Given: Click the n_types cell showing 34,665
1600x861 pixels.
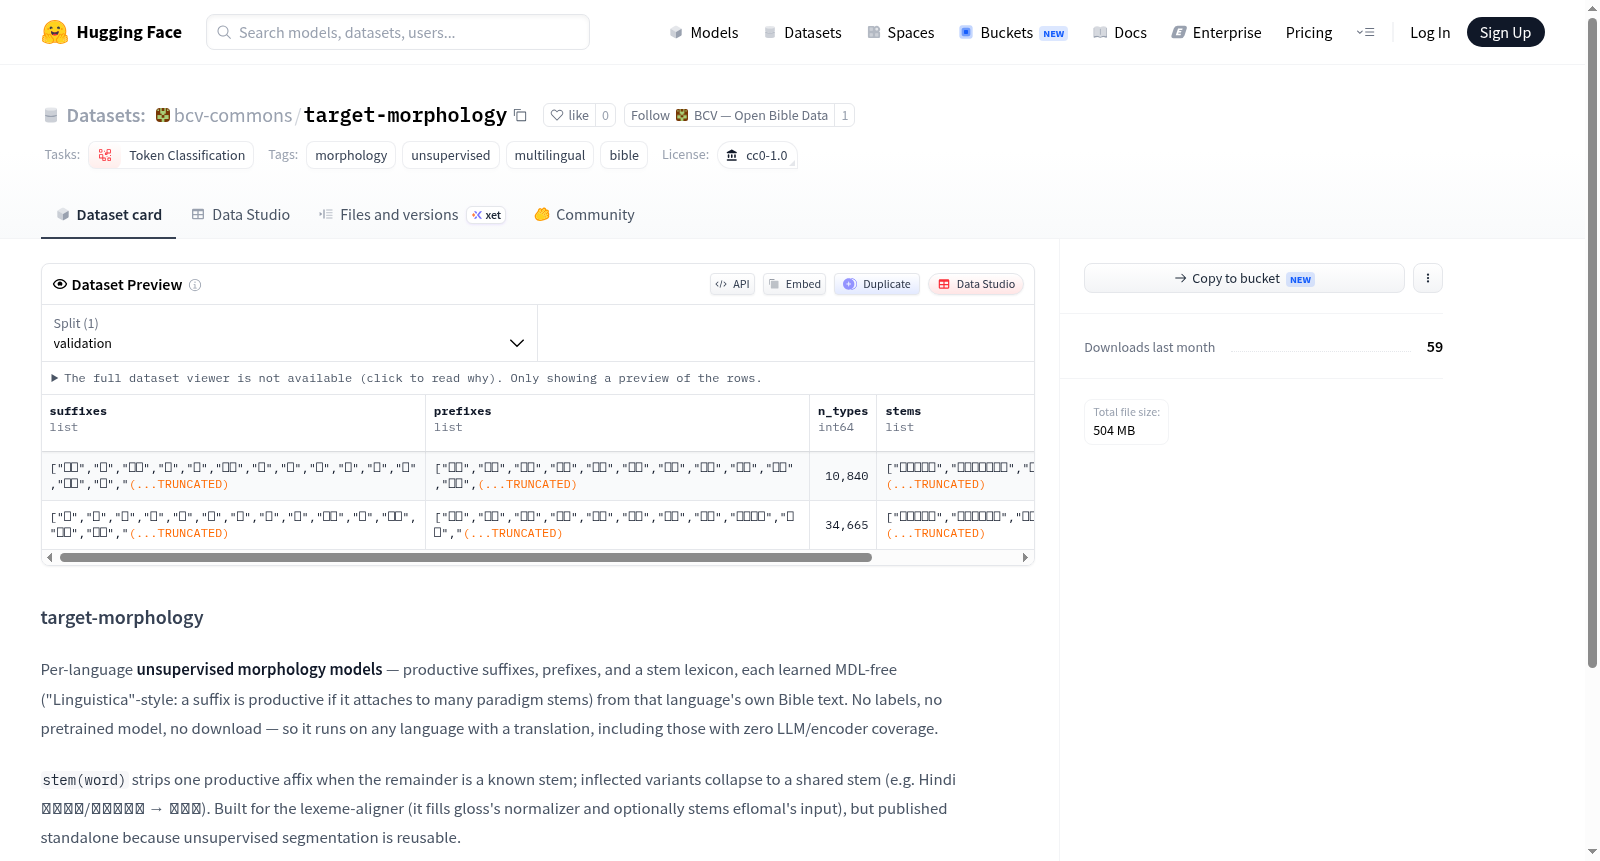Looking at the screenshot, I should pyautogui.click(x=843, y=525).
